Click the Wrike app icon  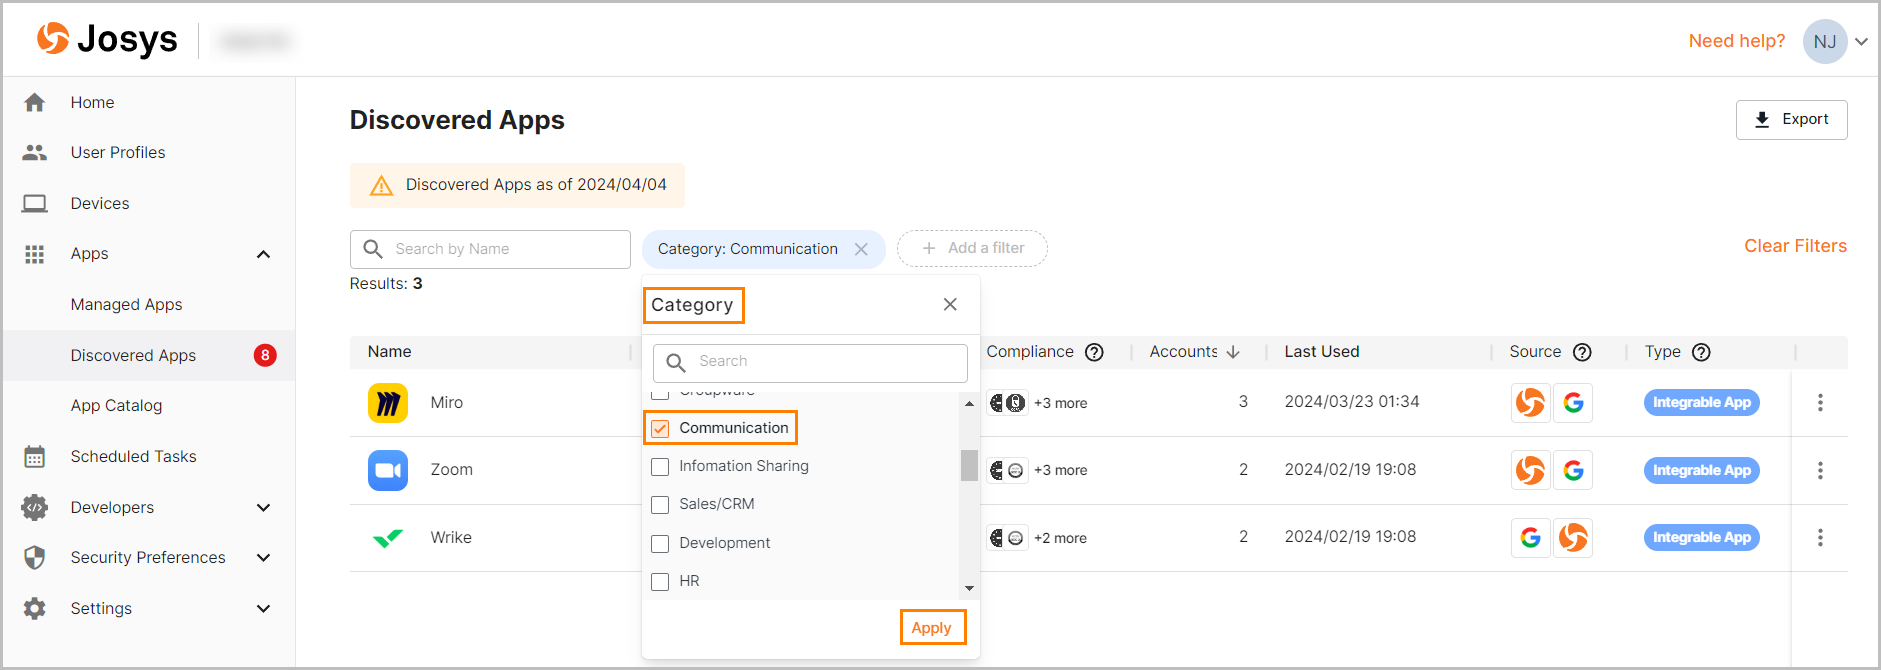tap(388, 538)
